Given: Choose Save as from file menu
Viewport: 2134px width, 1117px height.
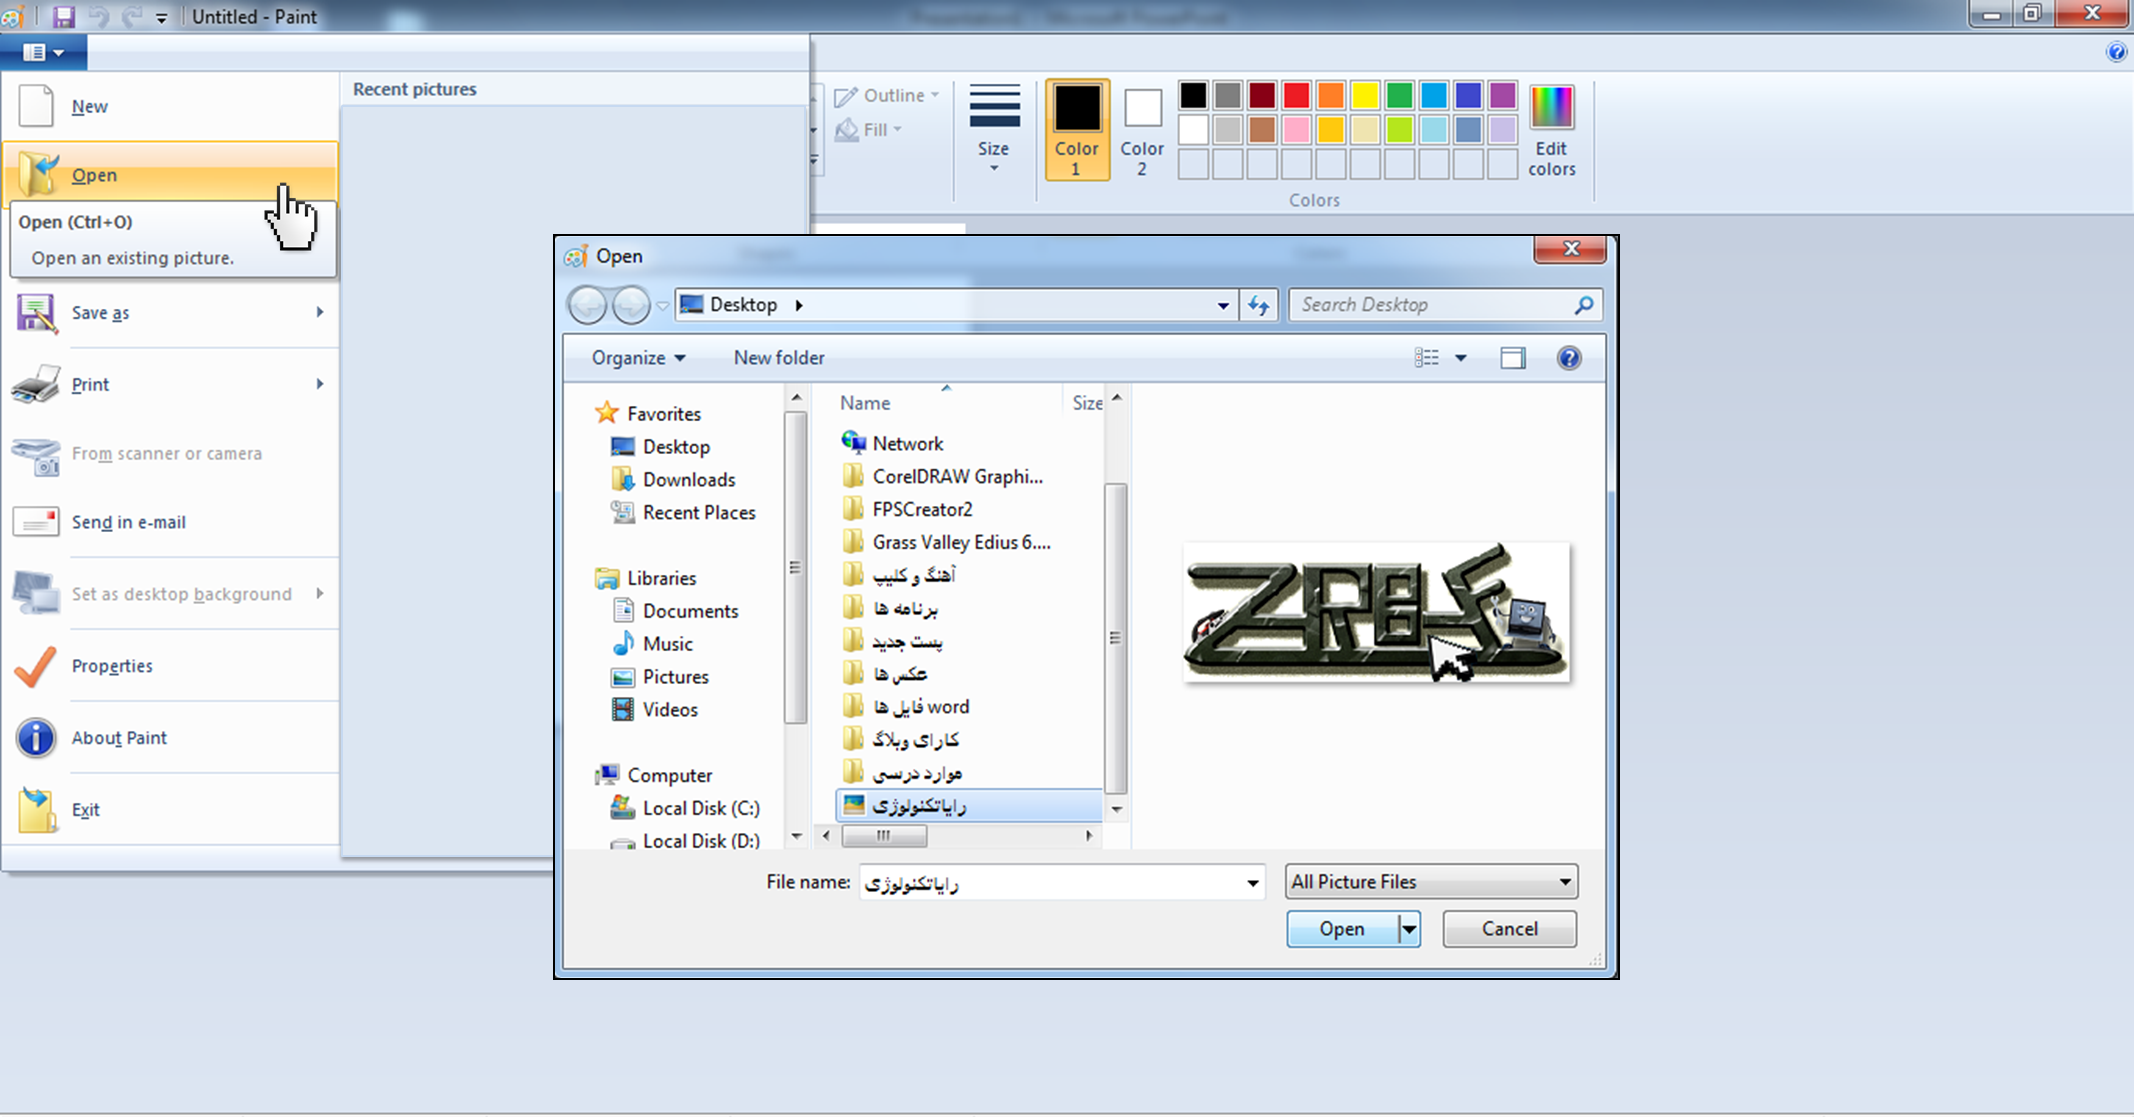Looking at the screenshot, I should tap(100, 313).
